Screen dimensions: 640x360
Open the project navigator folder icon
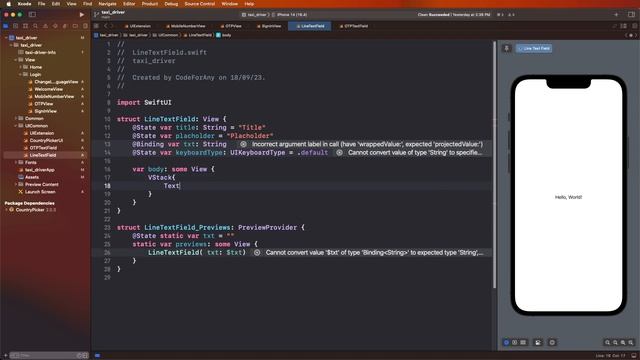tap(6, 26)
